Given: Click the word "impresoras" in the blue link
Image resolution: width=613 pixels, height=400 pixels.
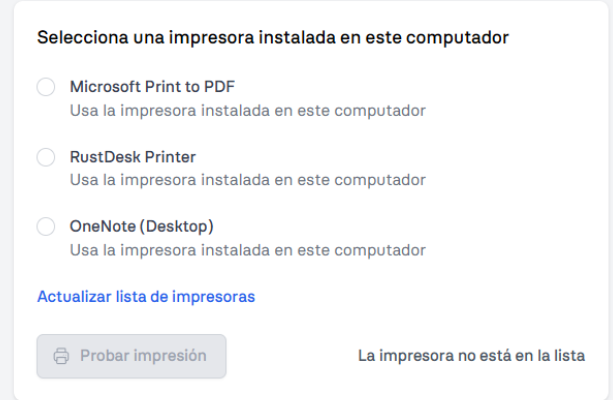Looking at the screenshot, I should point(213,298).
